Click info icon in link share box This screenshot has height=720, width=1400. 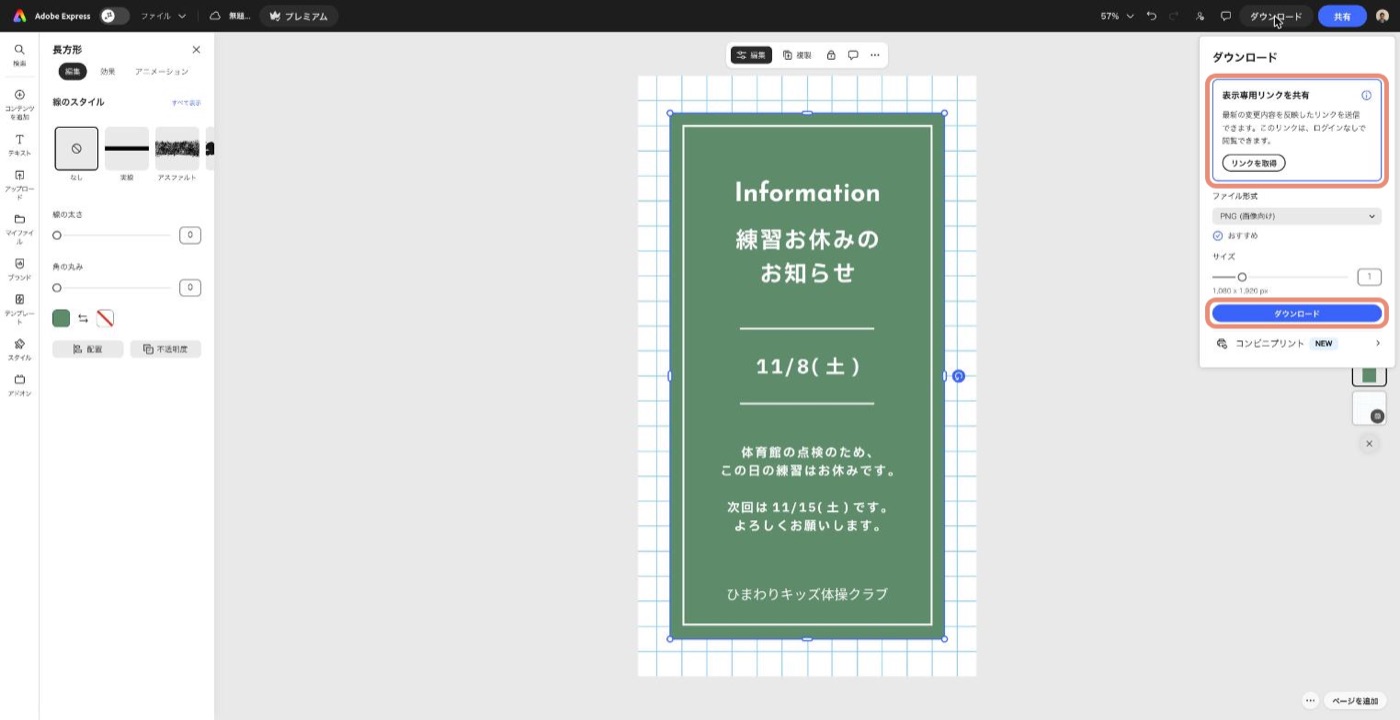click(1366, 95)
